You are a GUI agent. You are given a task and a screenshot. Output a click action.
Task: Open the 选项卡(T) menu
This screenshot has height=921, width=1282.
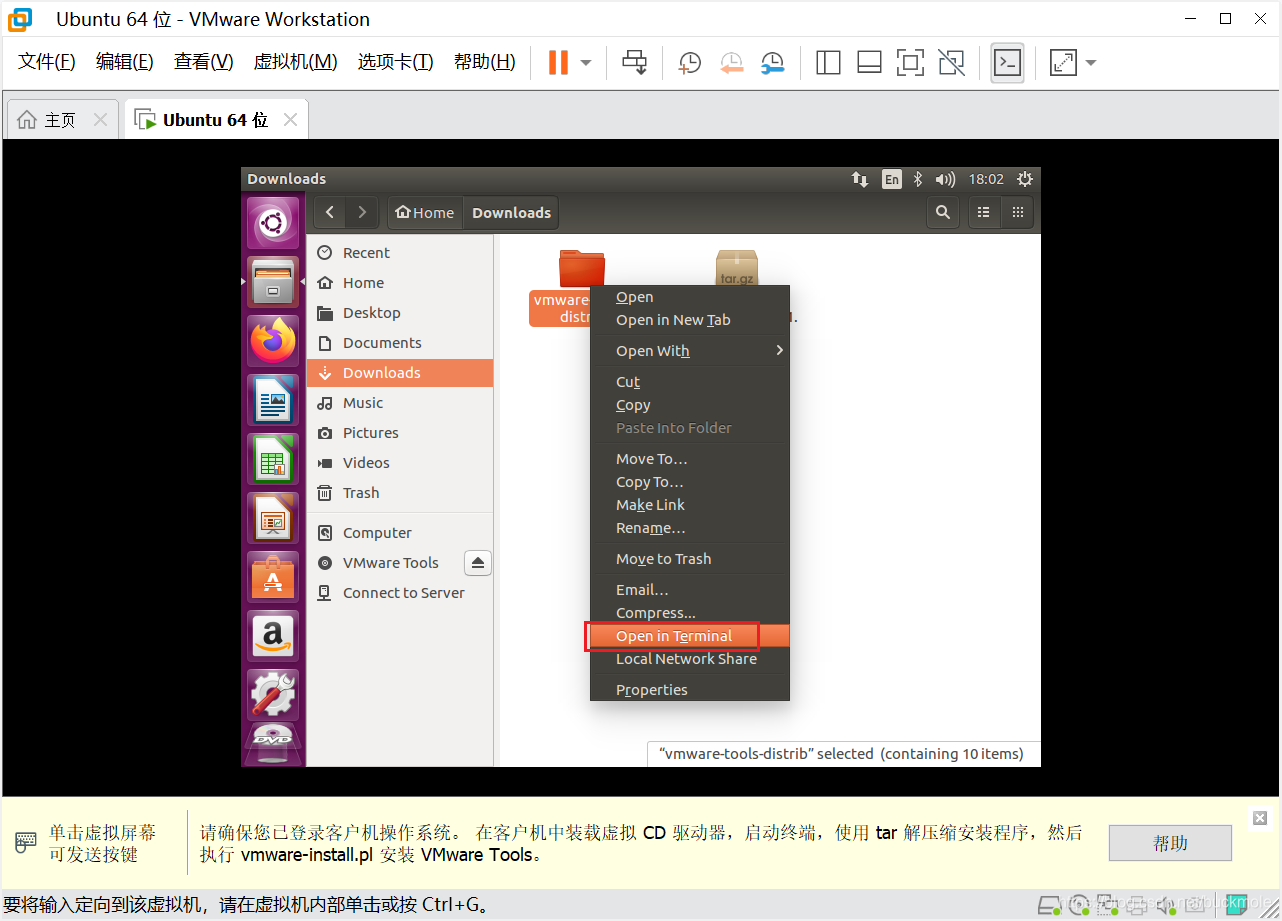pos(395,62)
